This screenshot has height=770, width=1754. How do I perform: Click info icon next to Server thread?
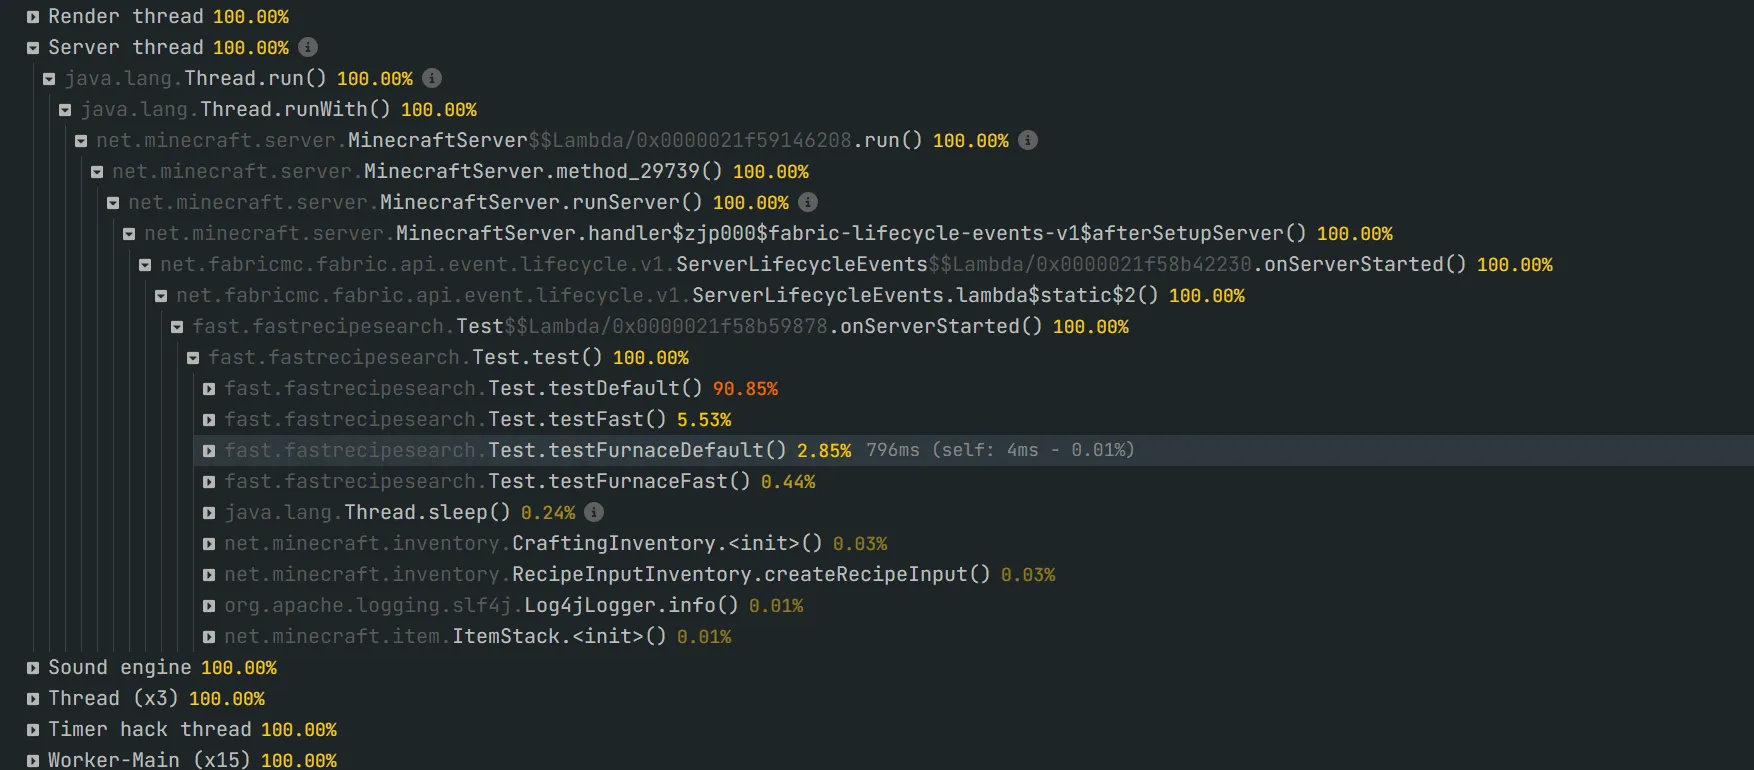pos(308,47)
